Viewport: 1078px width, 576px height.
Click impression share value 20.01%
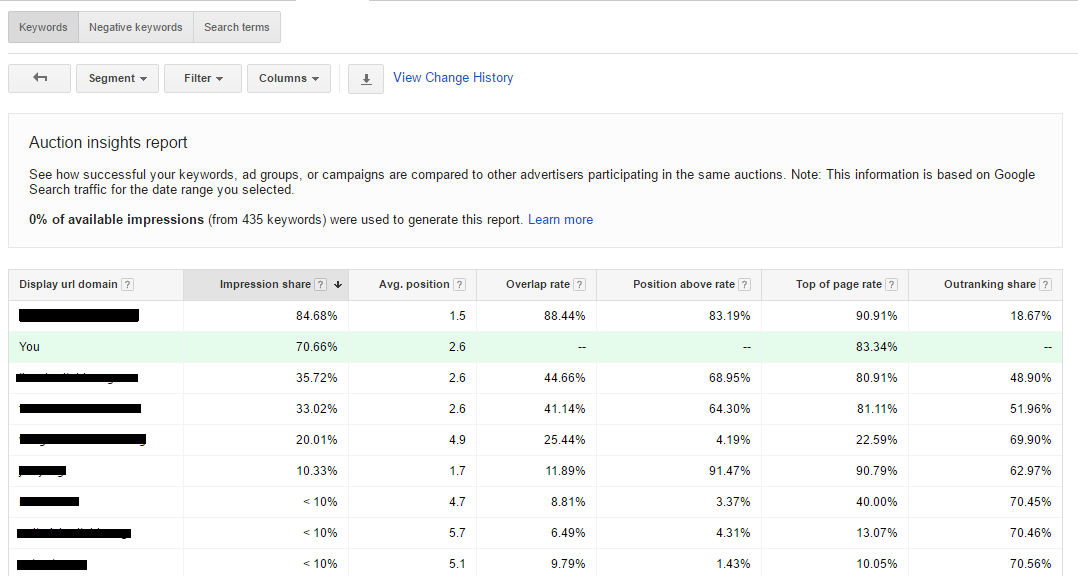316,440
